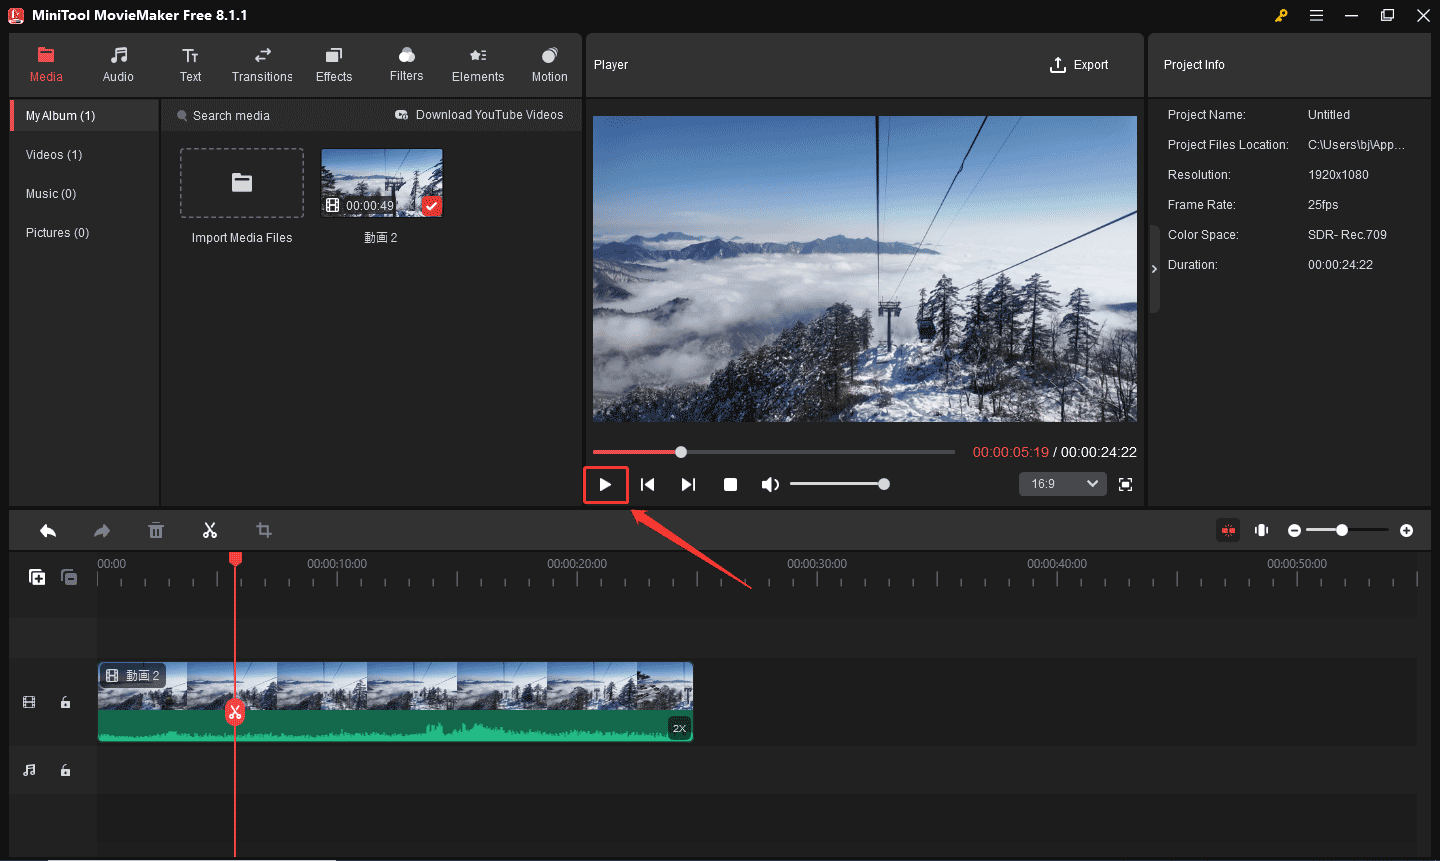
Task: Split clip with scissors tool
Action: [210, 531]
